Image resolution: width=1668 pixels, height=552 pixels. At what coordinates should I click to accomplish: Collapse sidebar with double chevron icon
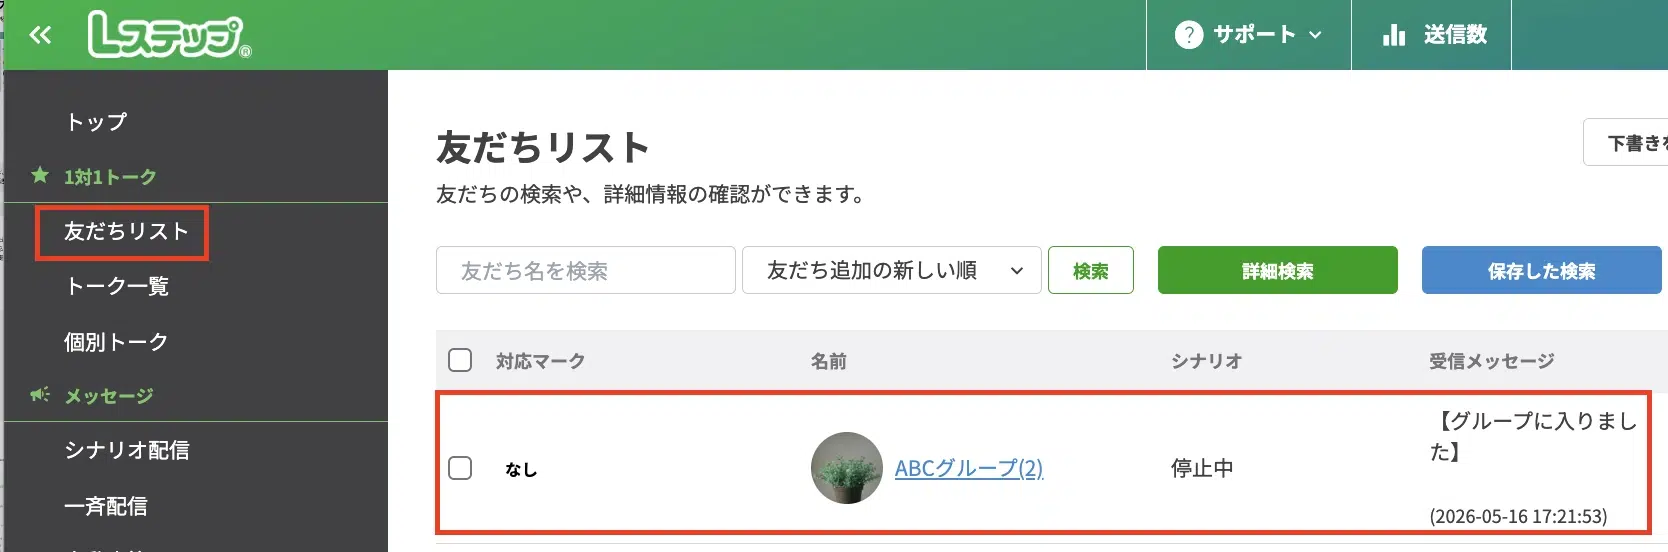pos(40,36)
